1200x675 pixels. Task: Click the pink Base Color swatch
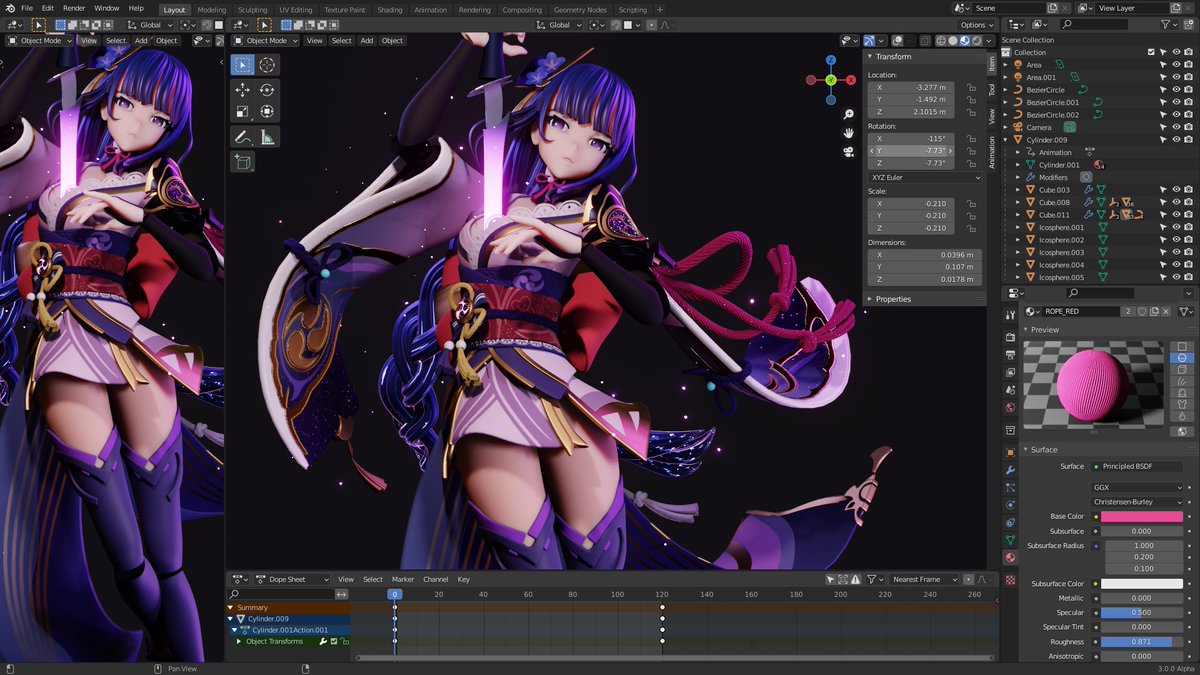(1142, 517)
